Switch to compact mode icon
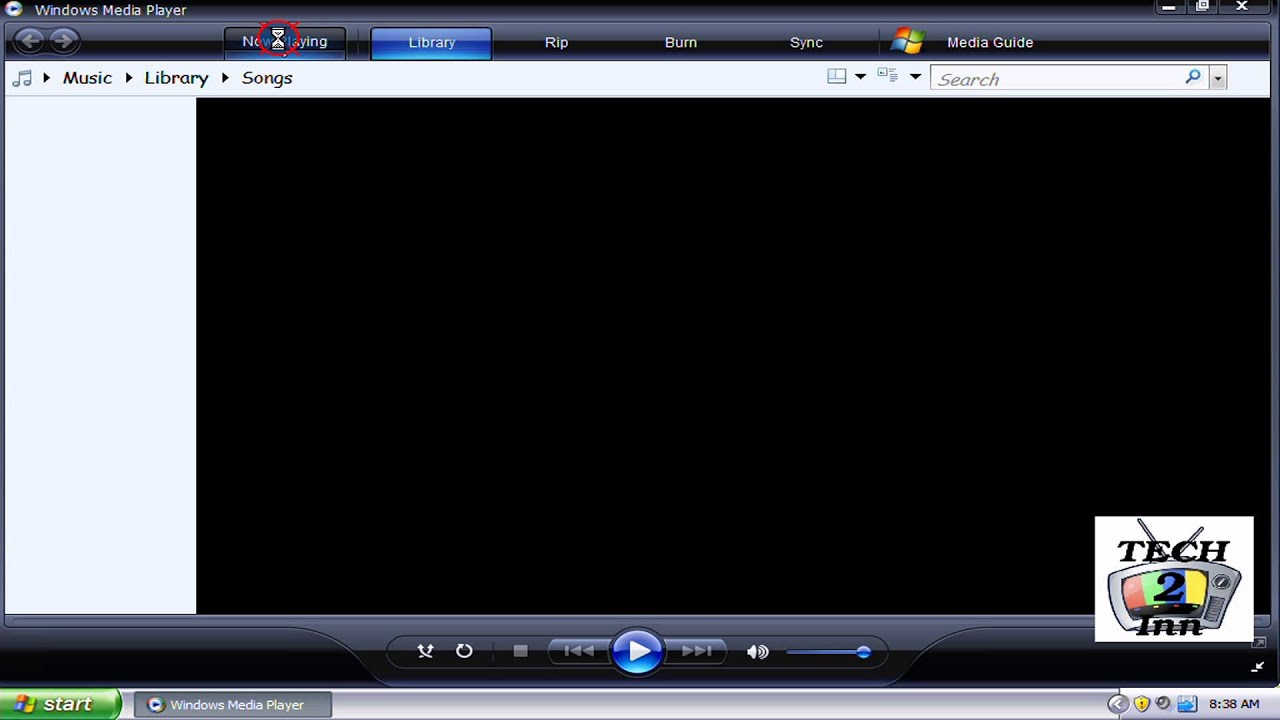Screen dimensions: 1280x720 point(1258,666)
